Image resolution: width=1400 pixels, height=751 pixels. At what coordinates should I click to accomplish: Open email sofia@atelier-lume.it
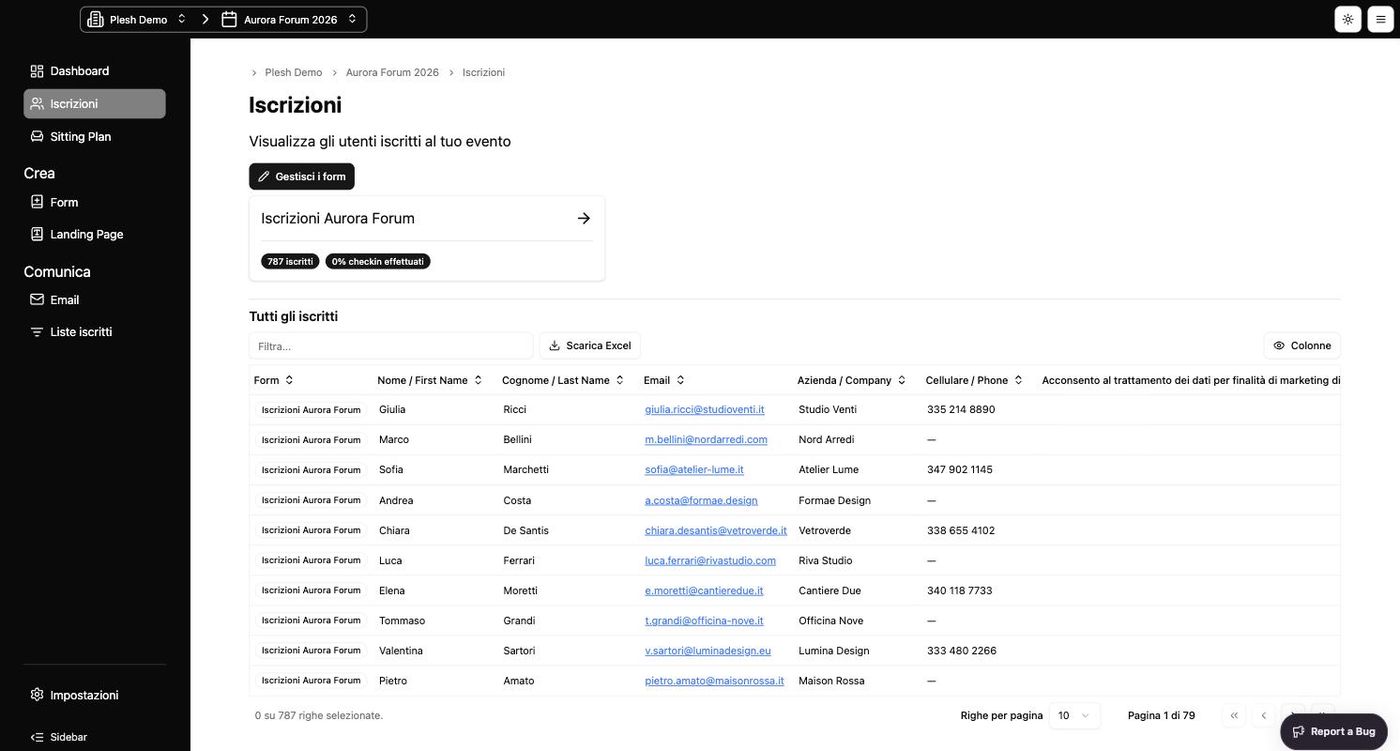[694, 470]
